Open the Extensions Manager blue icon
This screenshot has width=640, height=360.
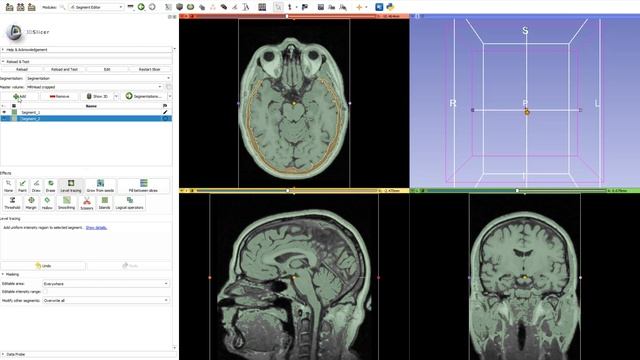[x=379, y=7]
